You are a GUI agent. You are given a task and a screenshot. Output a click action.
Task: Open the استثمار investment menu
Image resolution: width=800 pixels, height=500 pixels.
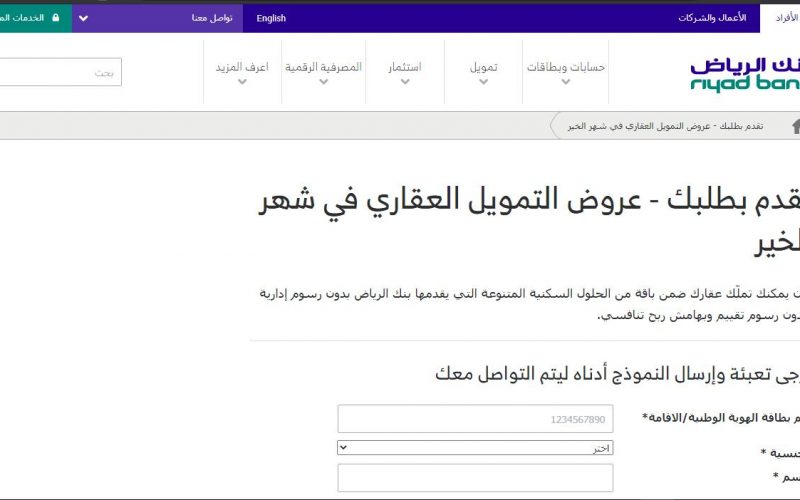[x=405, y=67]
